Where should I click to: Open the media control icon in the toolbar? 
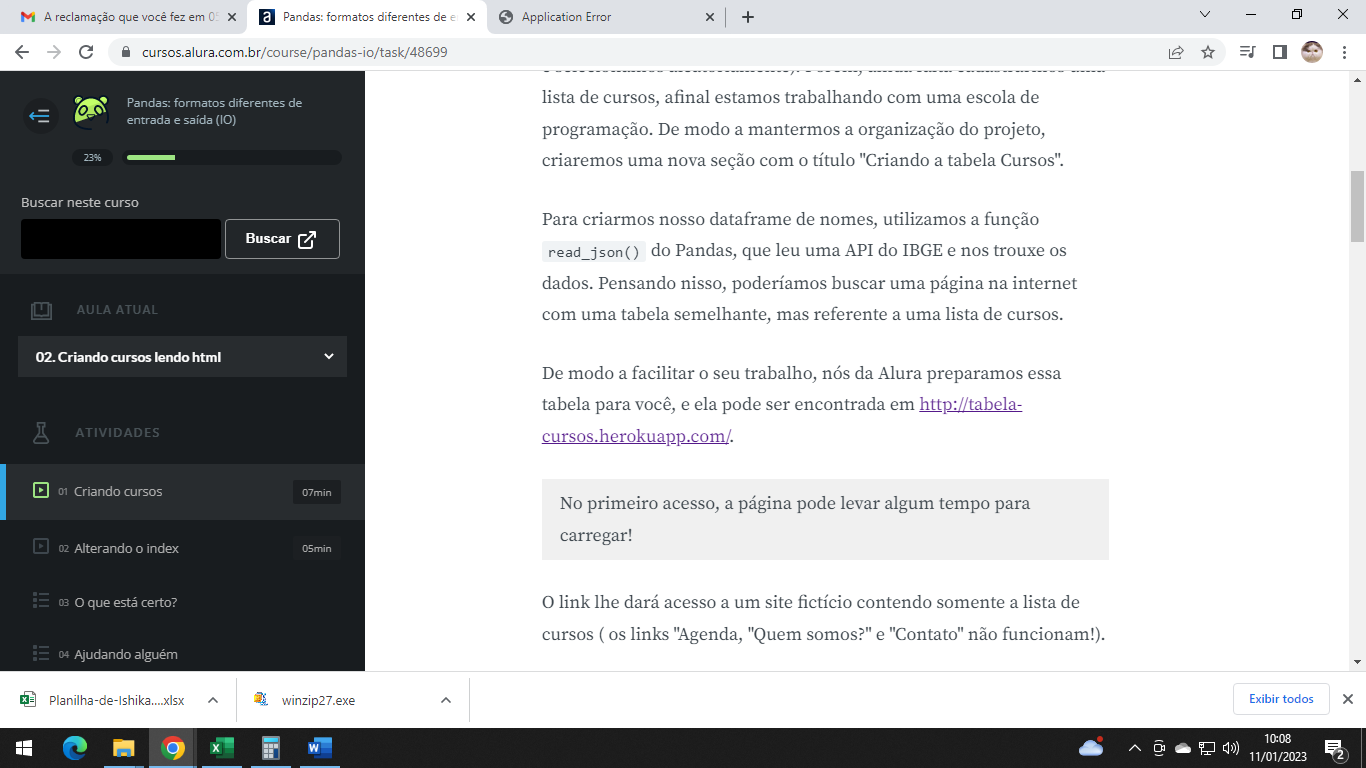[1247, 52]
